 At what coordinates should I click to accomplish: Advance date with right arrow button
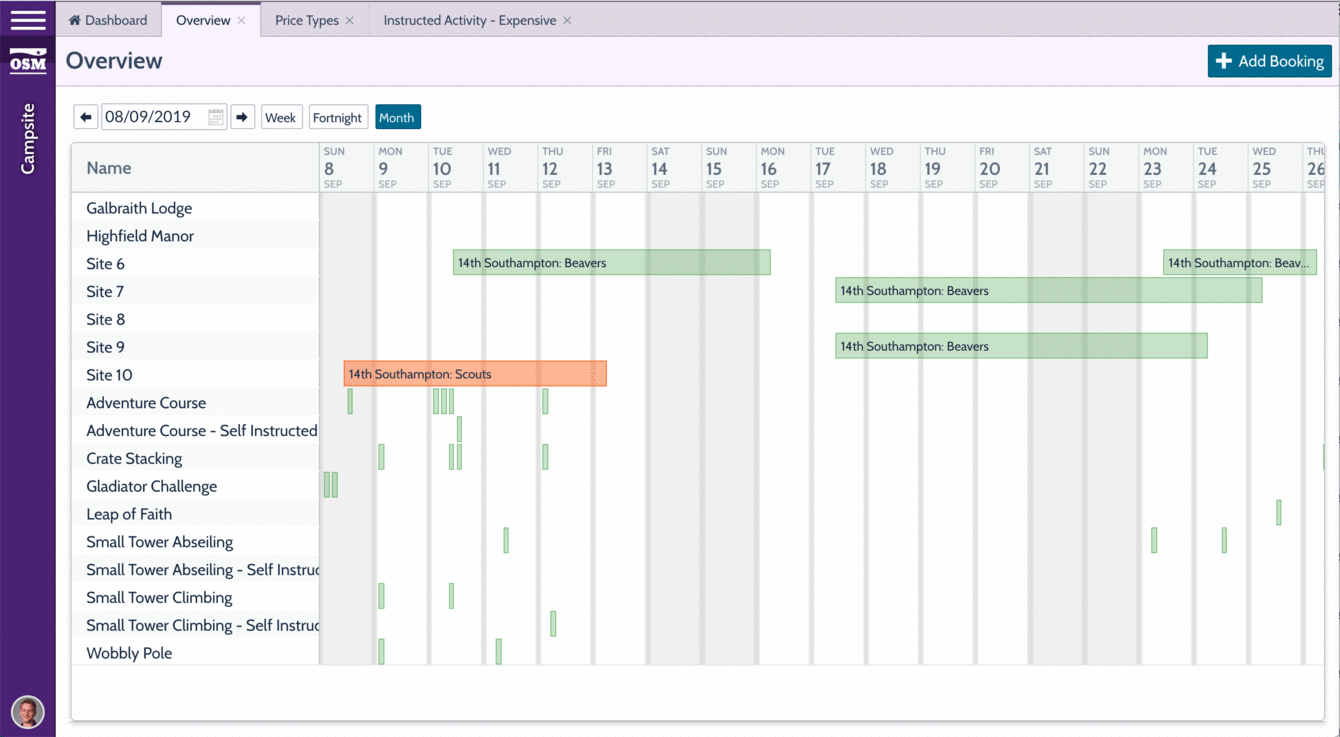242,117
